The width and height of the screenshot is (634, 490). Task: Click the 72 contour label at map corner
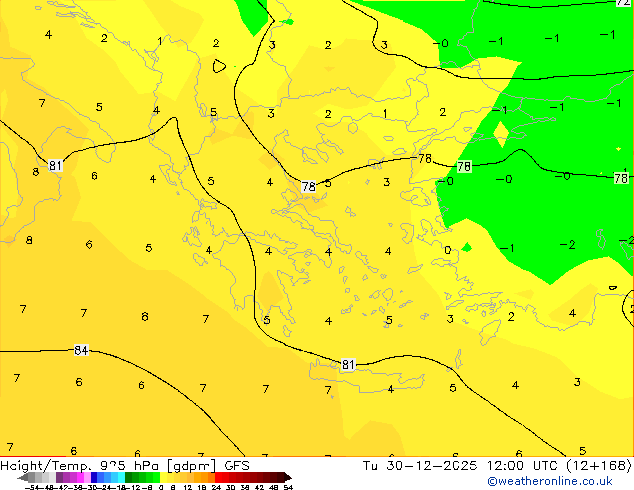(623, 3)
